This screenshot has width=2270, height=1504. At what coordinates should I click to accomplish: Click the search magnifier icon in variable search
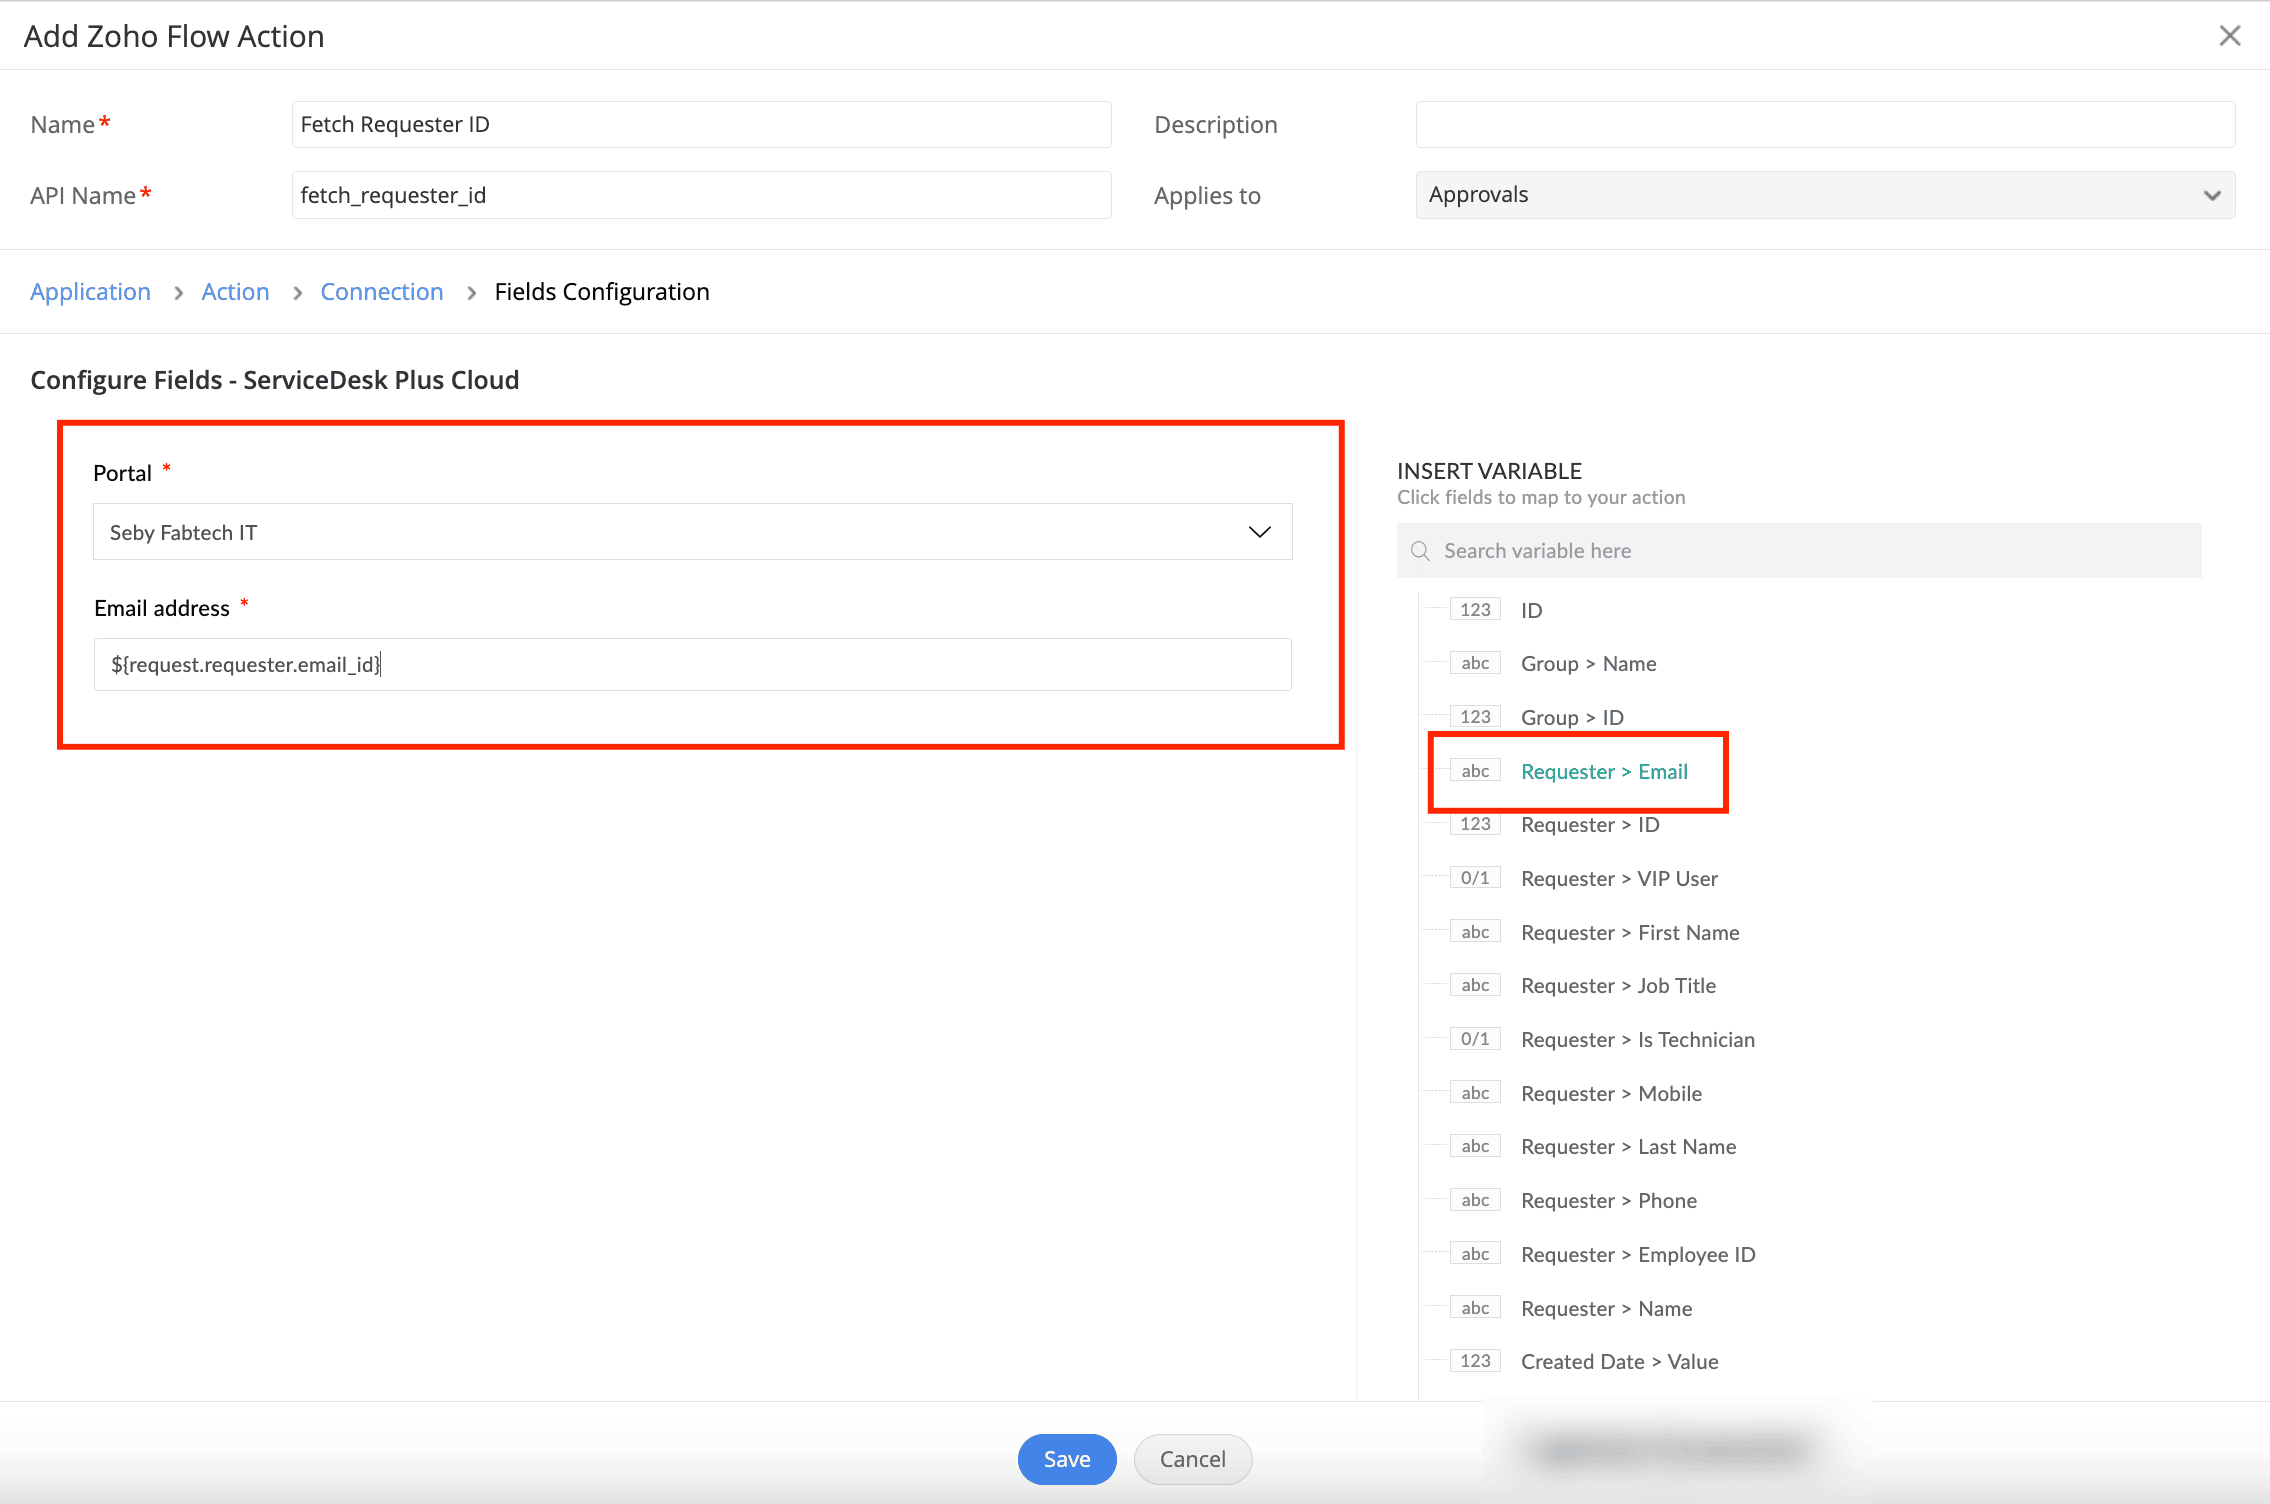click(x=1419, y=551)
